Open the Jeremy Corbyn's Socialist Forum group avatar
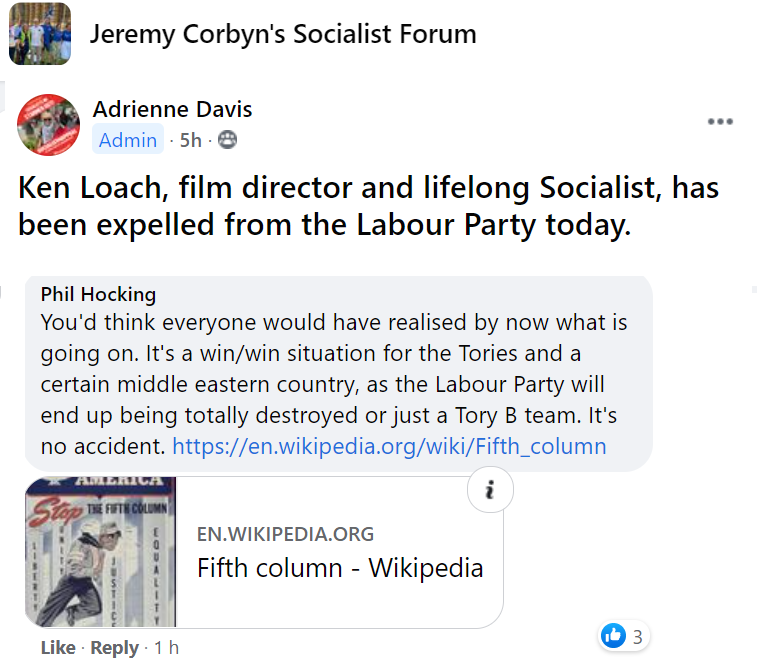This screenshot has height=671, width=757. point(40,34)
